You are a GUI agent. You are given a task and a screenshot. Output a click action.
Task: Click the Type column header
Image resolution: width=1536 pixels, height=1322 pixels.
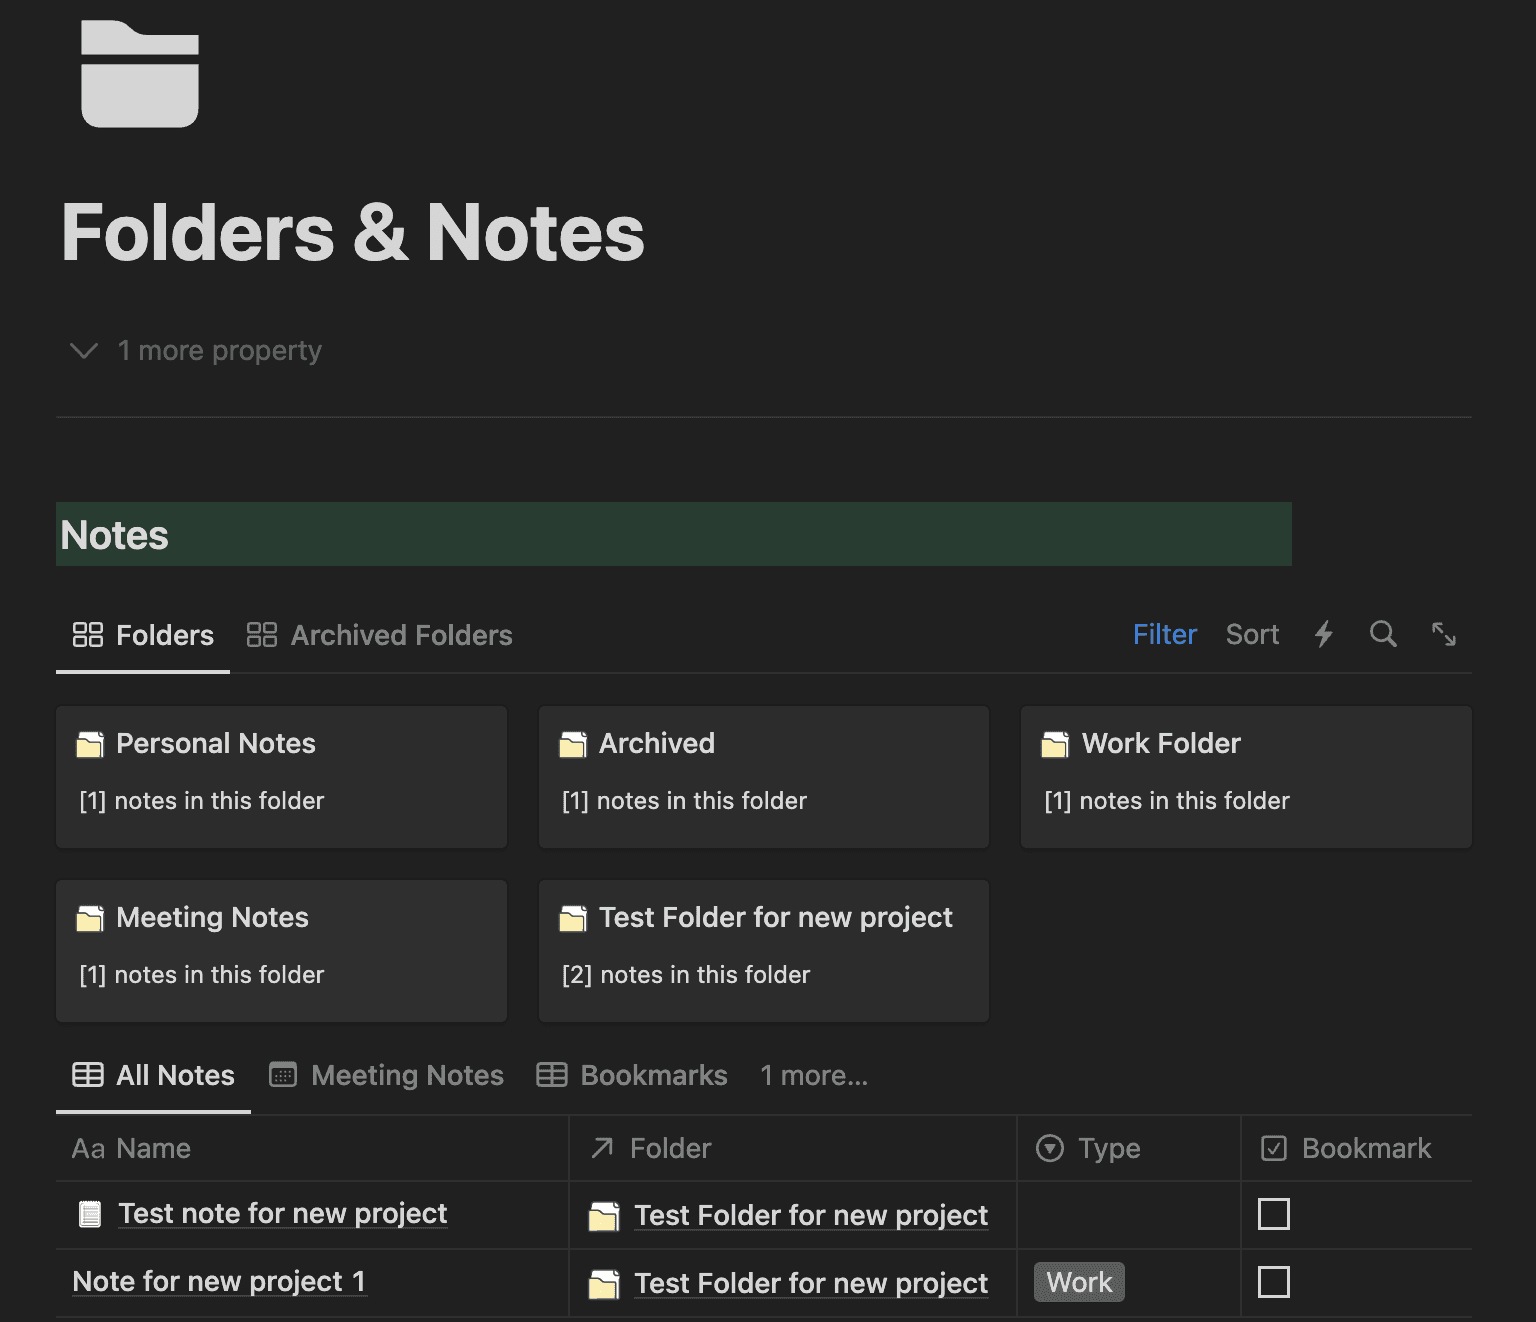tap(1129, 1148)
